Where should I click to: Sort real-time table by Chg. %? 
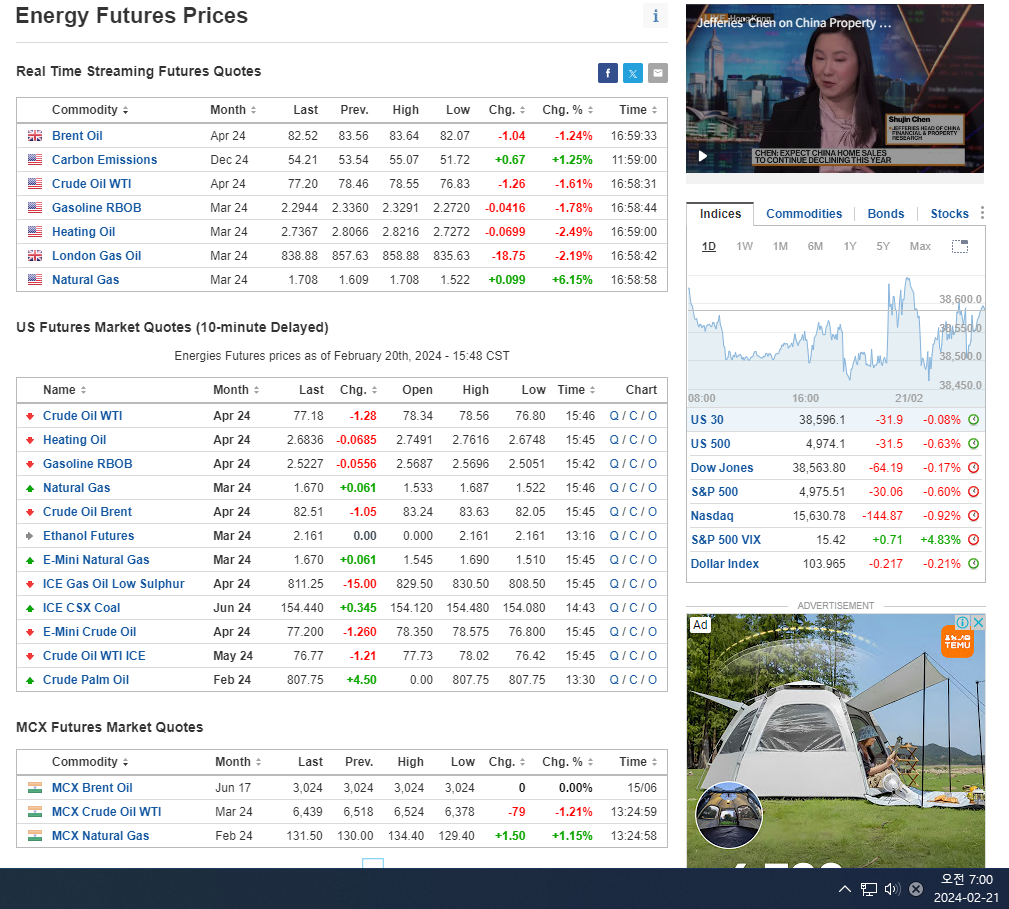click(568, 110)
